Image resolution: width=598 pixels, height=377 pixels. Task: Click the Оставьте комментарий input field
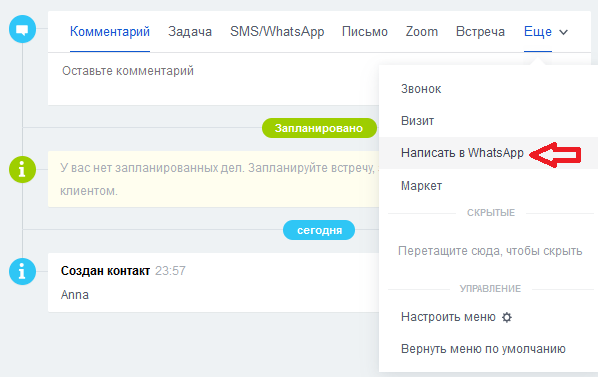pos(214,79)
